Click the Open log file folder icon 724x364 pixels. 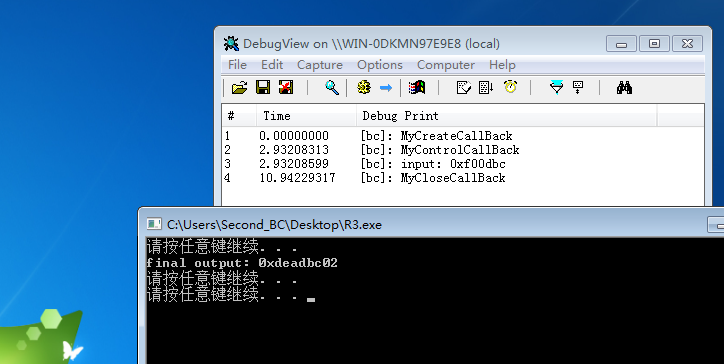pyautogui.click(x=239, y=87)
